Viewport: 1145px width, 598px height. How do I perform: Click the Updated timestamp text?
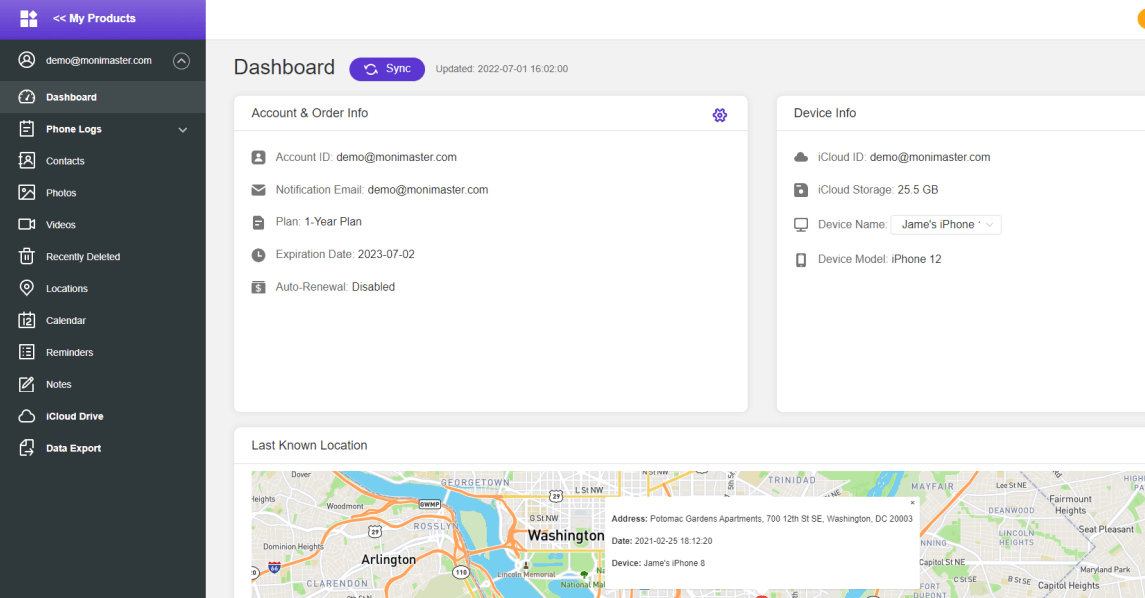(502, 69)
